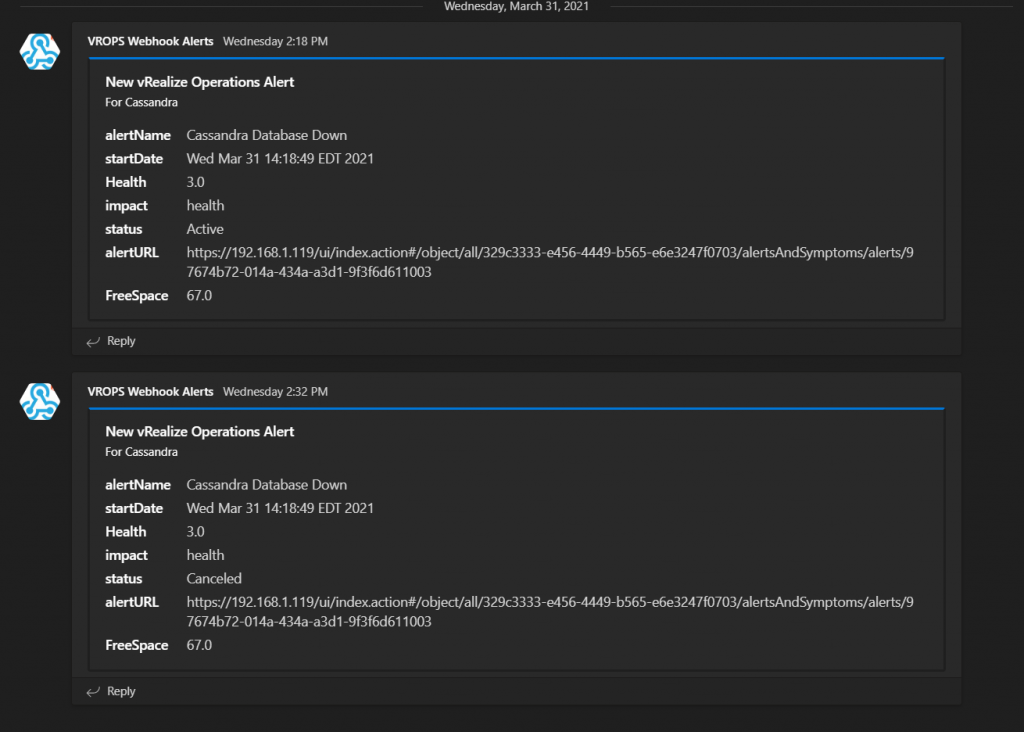Click the card title in the 2:18 PM message
Screen dimensions: 1024x732
click(x=200, y=82)
